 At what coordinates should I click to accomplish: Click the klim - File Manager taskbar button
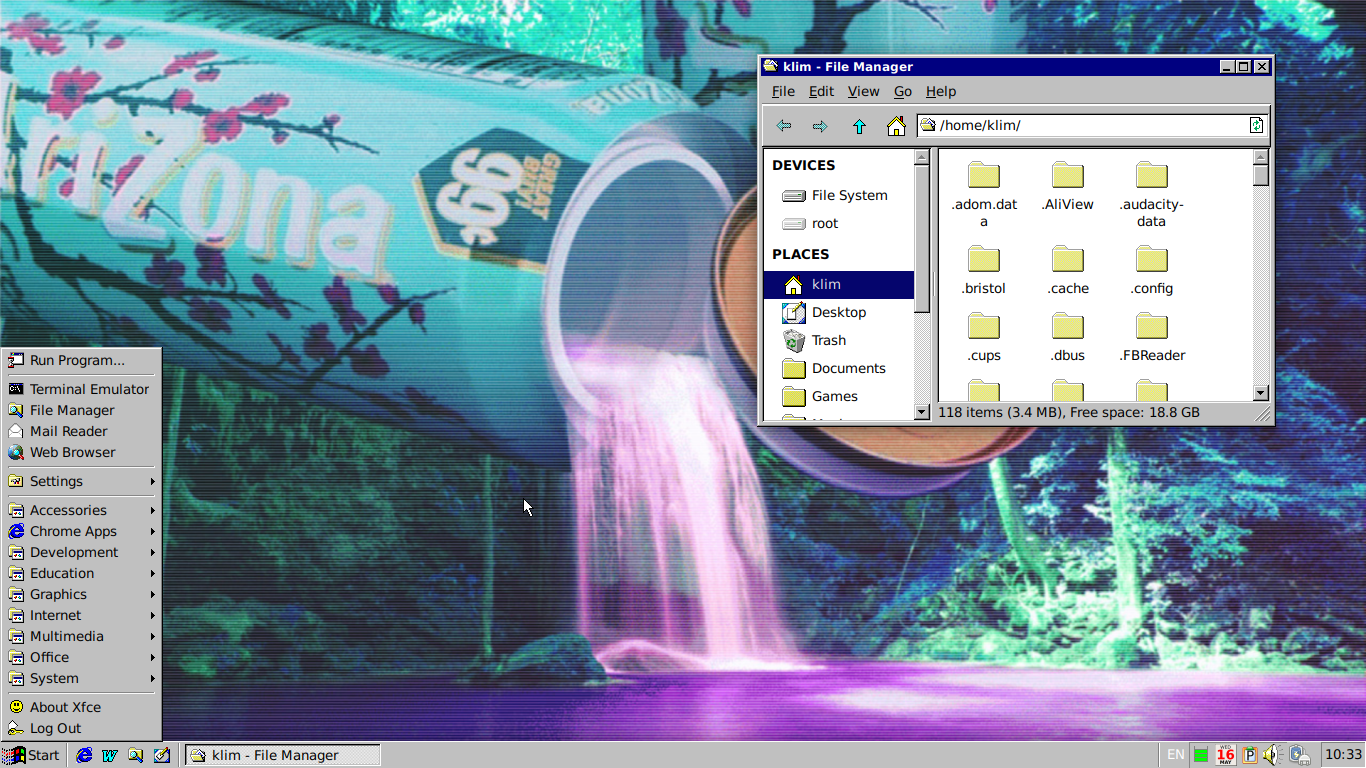coord(283,755)
